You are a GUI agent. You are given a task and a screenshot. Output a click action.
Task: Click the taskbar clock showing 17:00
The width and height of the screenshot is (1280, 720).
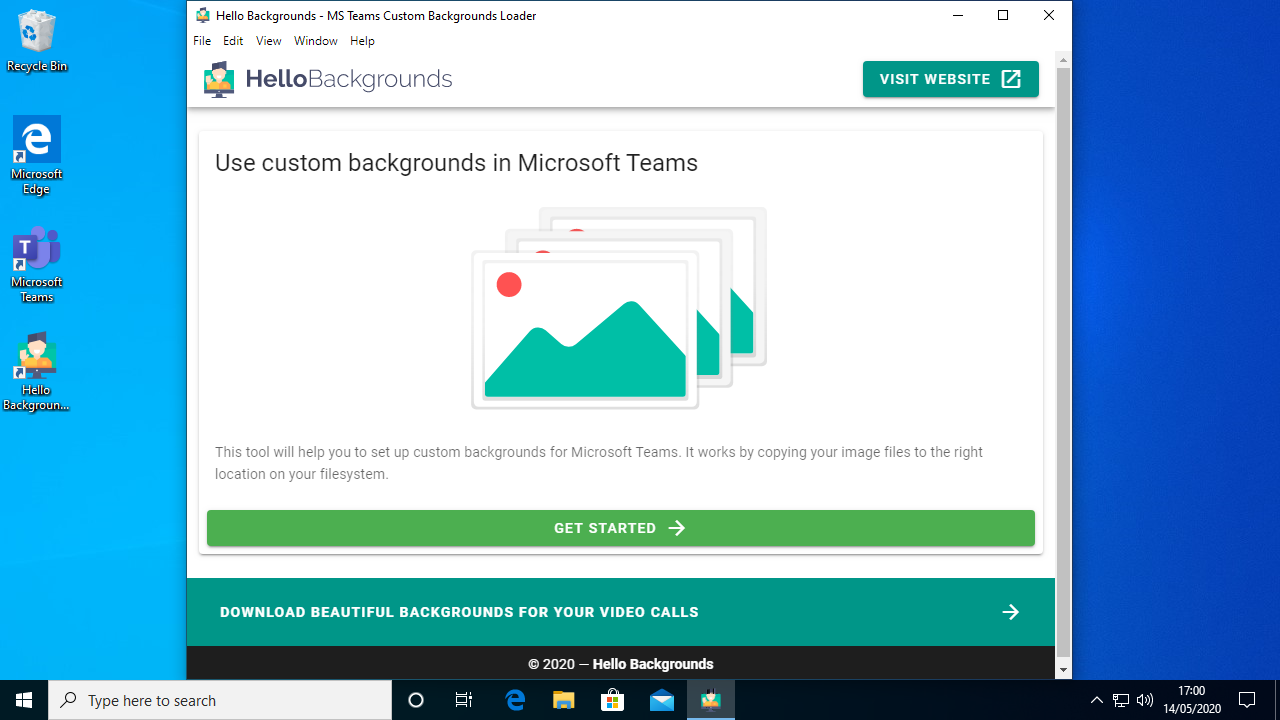(1192, 700)
